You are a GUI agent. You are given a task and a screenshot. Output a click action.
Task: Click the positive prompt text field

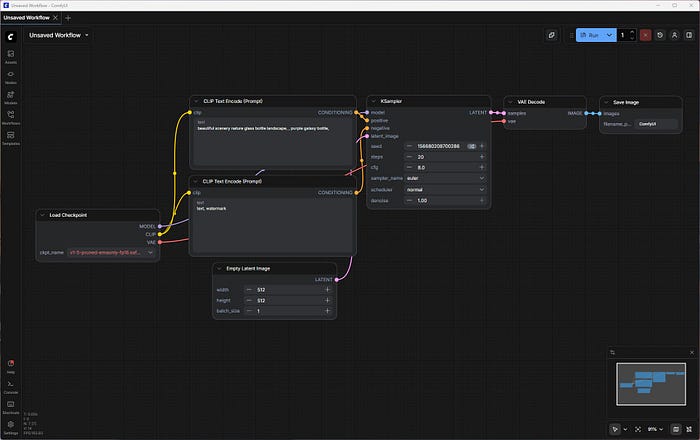click(x=273, y=141)
